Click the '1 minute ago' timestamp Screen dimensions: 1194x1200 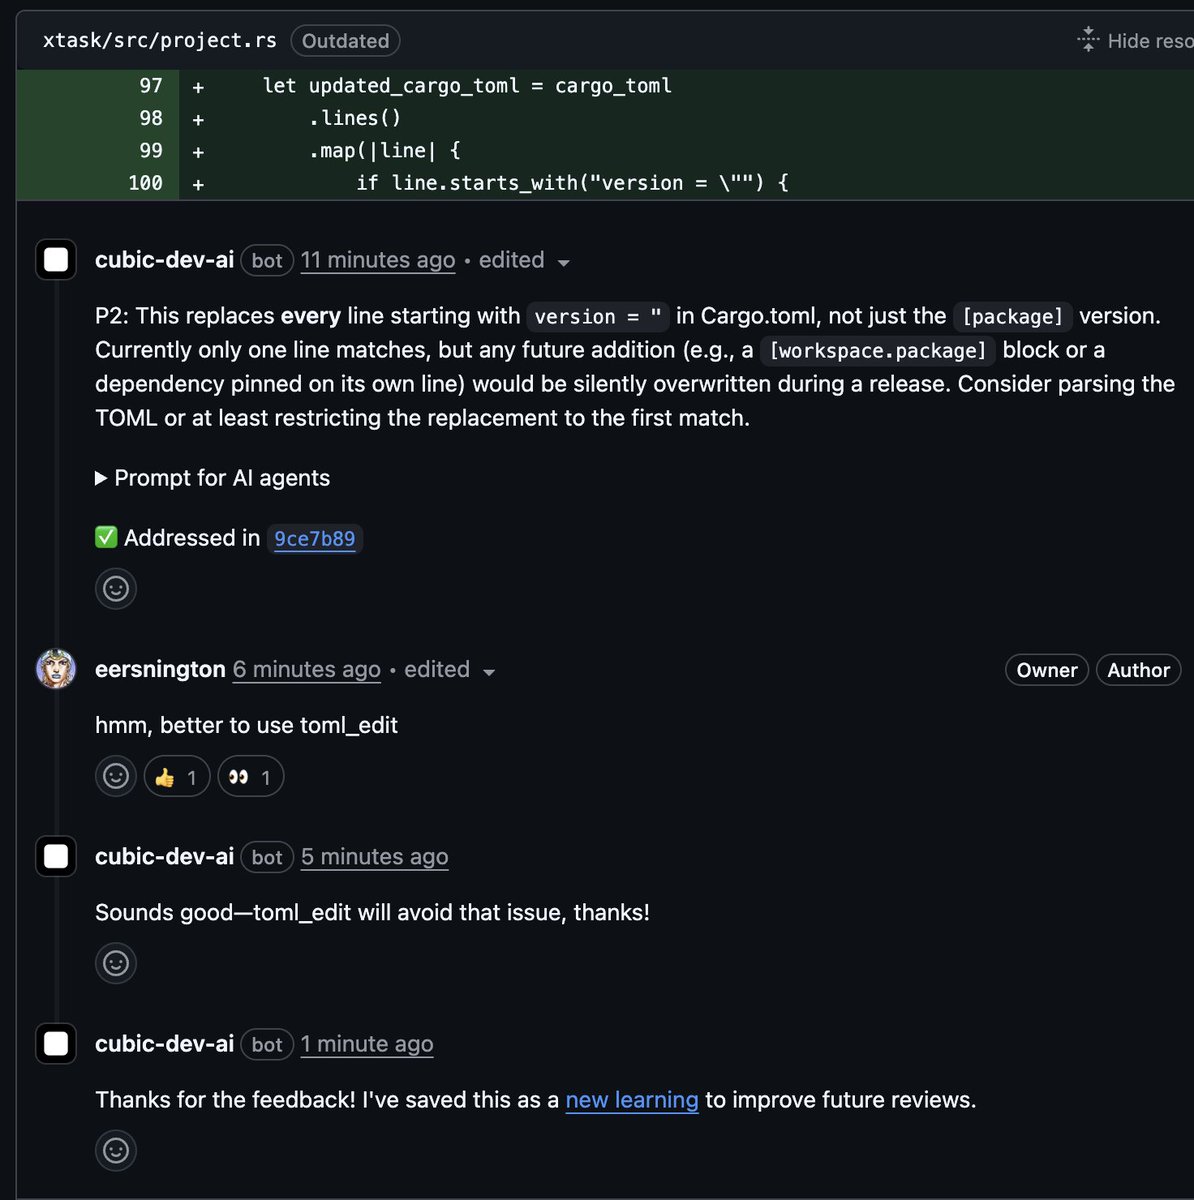point(367,1044)
